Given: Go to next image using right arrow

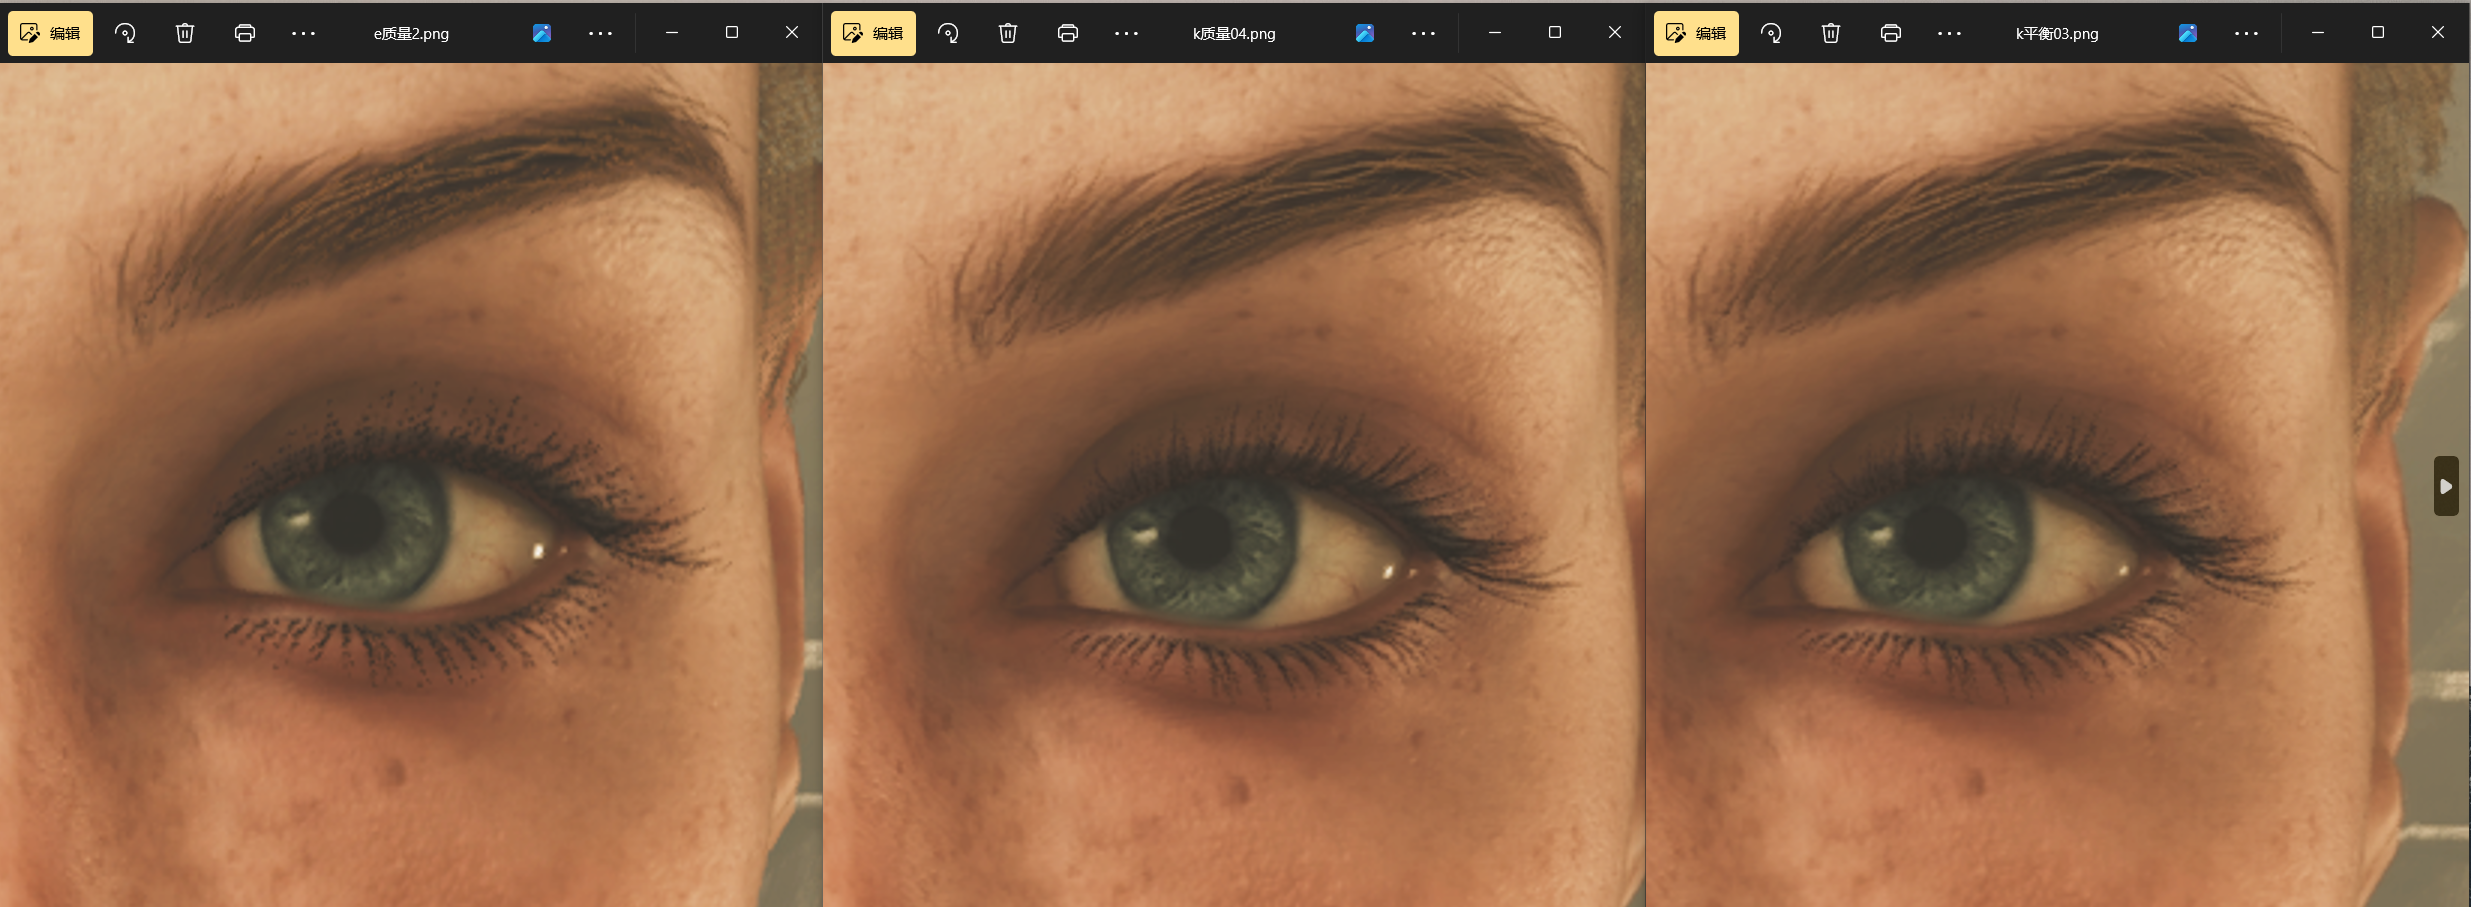Looking at the screenshot, I should (2446, 486).
